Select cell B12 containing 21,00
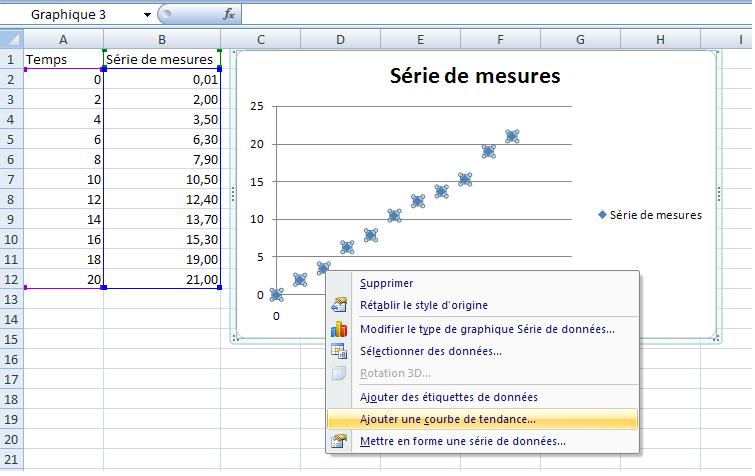This screenshot has height=476, width=755. 162,280
